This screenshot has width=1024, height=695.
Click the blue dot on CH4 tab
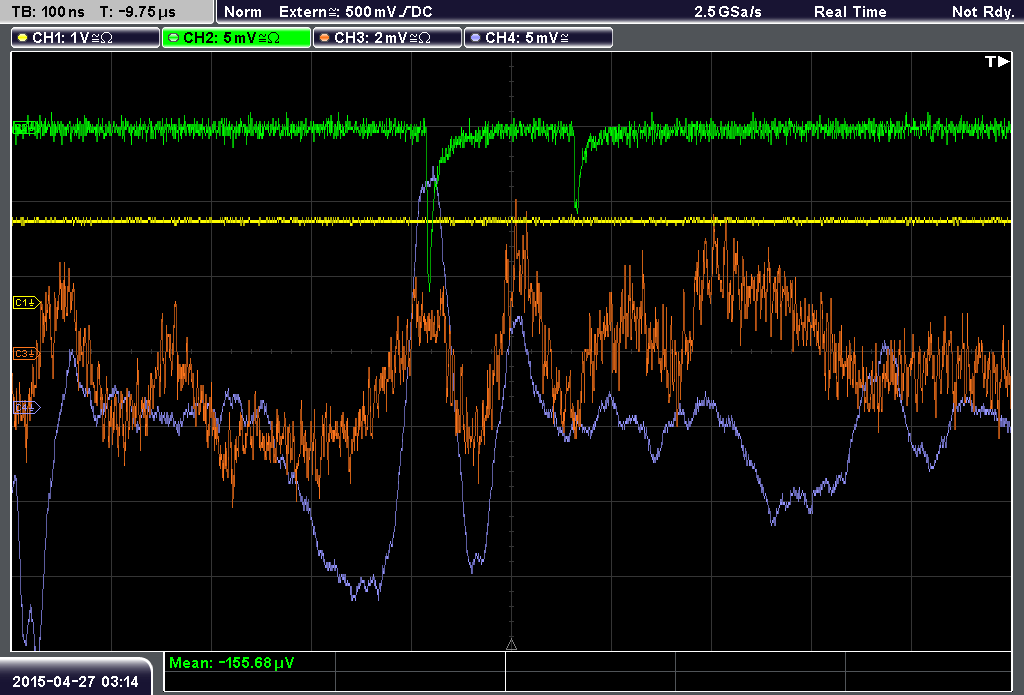pyautogui.click(x=475, y=38)
